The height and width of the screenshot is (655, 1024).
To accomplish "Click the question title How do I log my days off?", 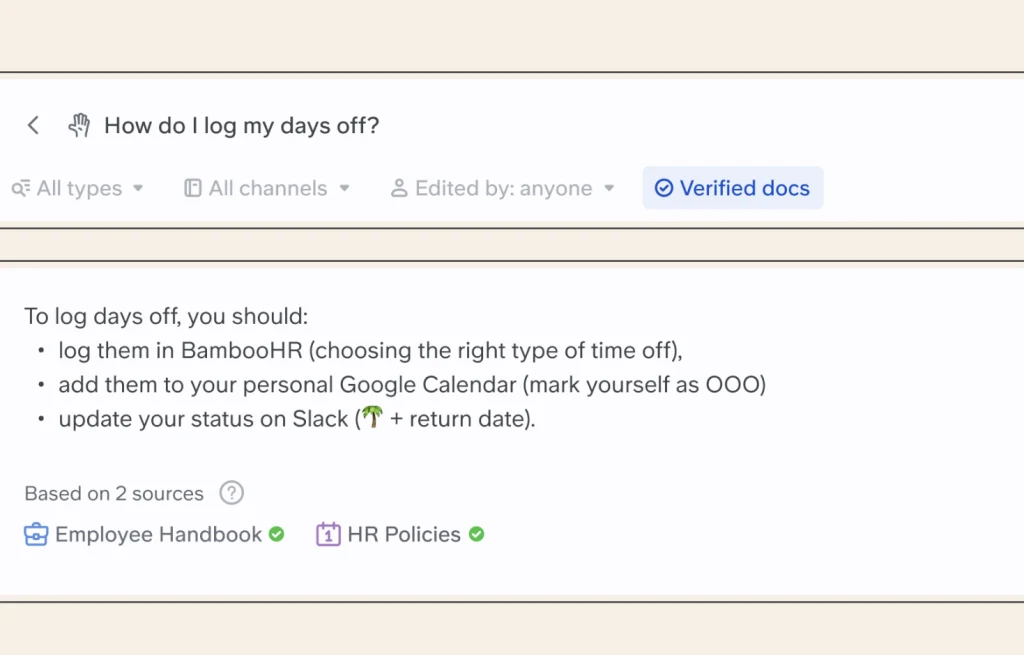I will pos(242,125).
